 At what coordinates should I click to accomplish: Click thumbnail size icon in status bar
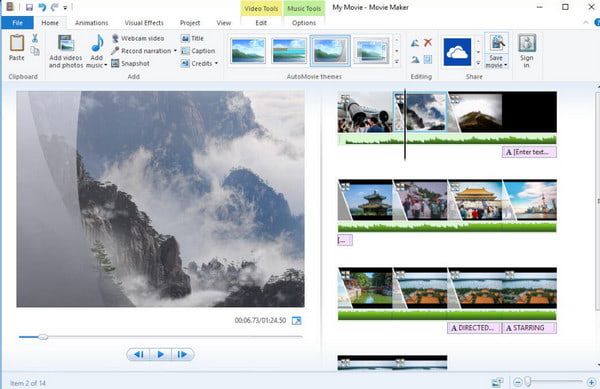pos(497,382)
